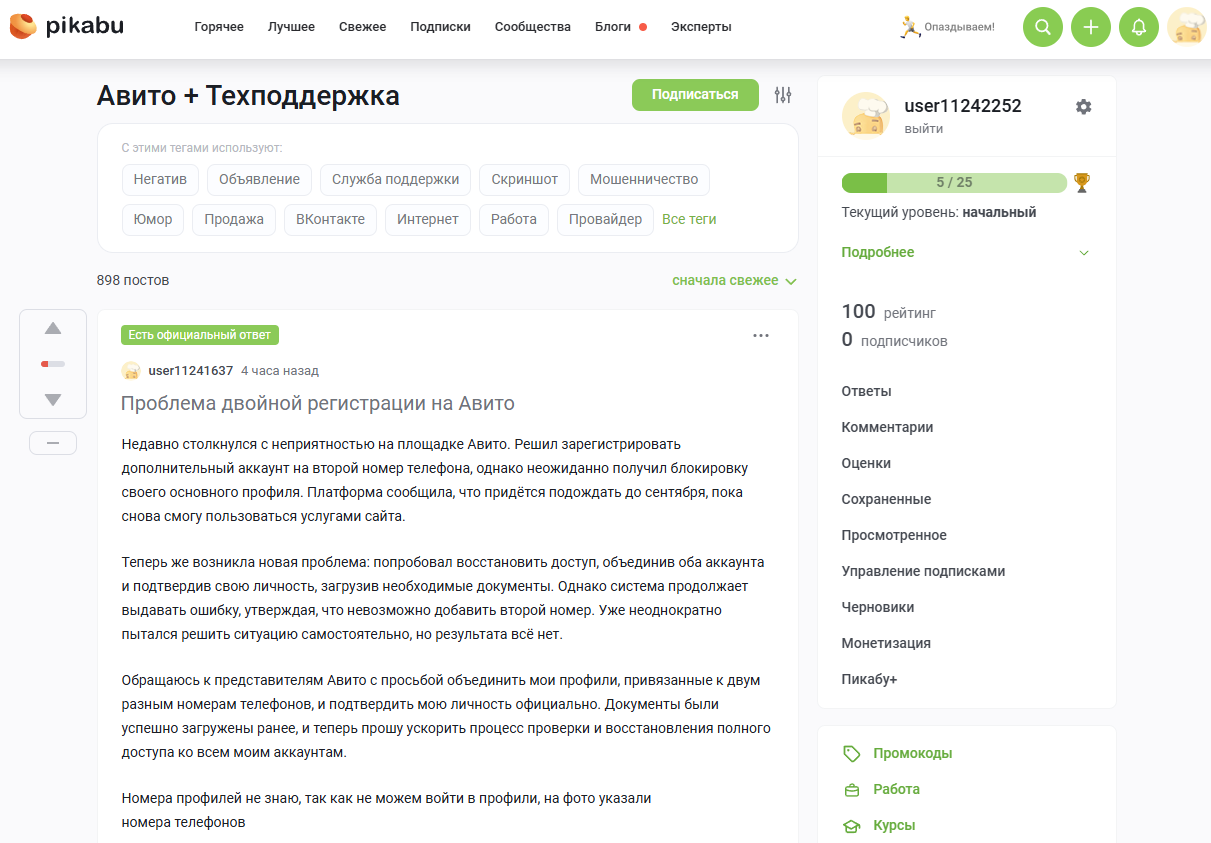Screen dimensions: 1211x843
Task: Go to the Горячее tab
Action: pos(219,27)
